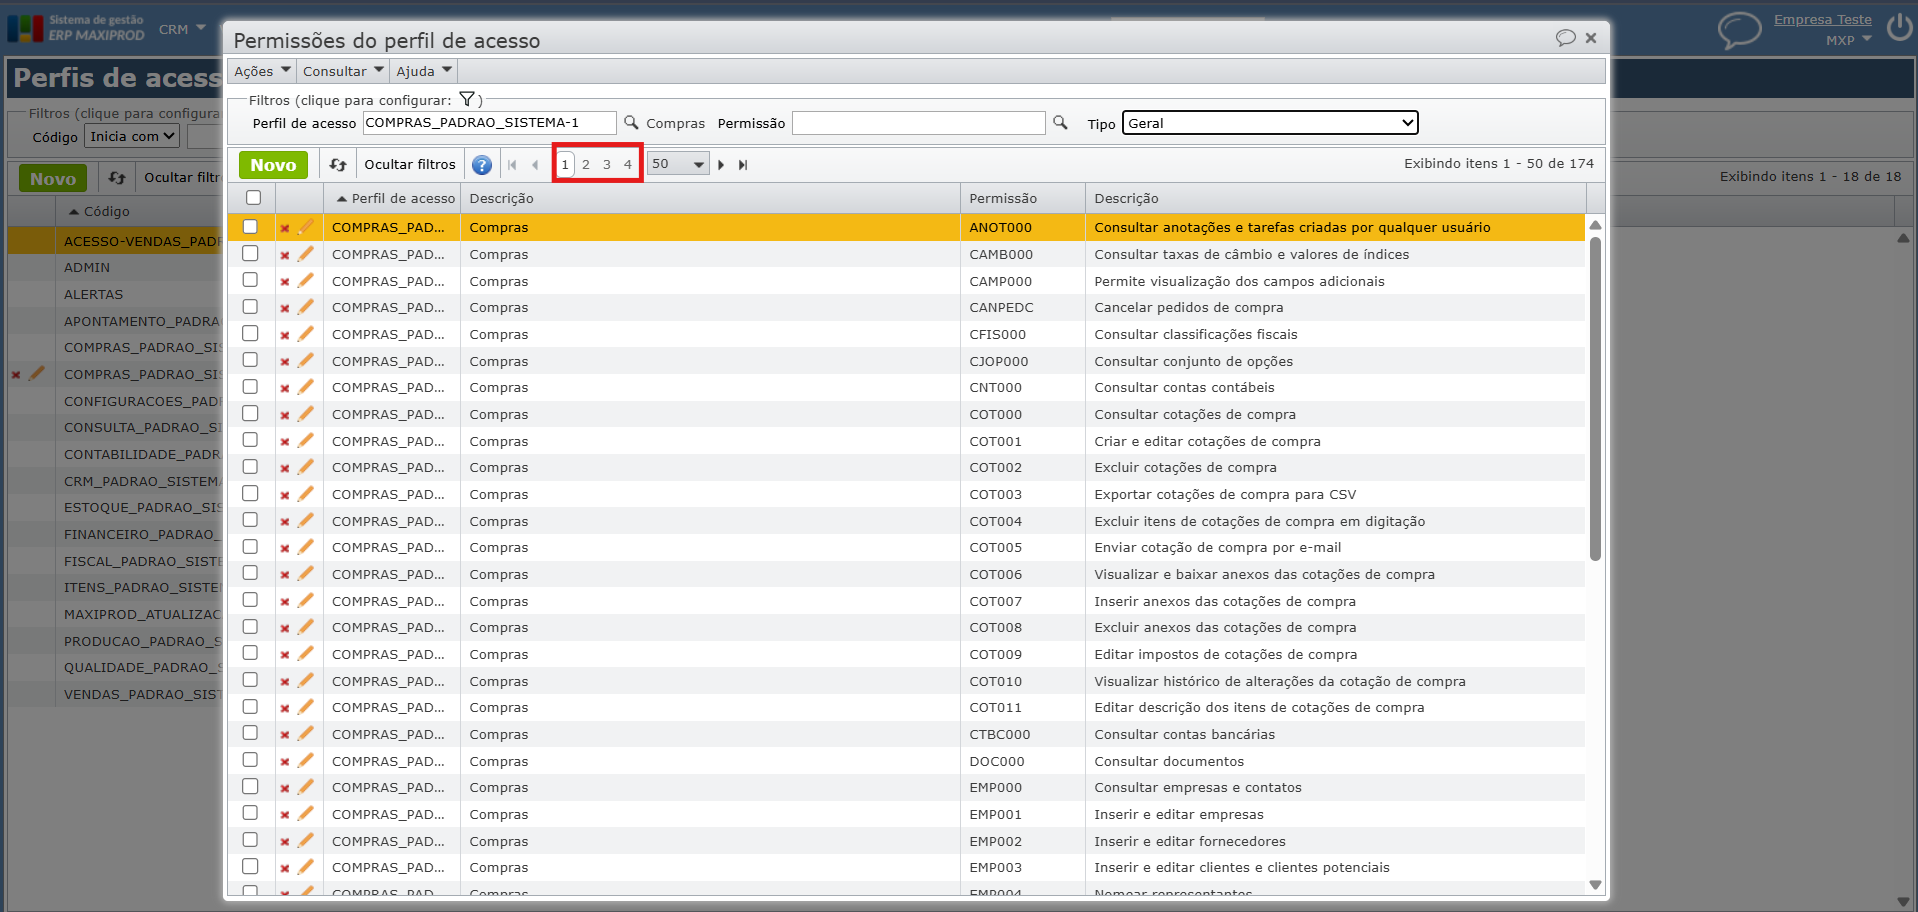Click the search magnifier beside Perfil de acesso
Image resolution: width=1918 pixels, height=912 pixels.
click(x=631, y=122)
